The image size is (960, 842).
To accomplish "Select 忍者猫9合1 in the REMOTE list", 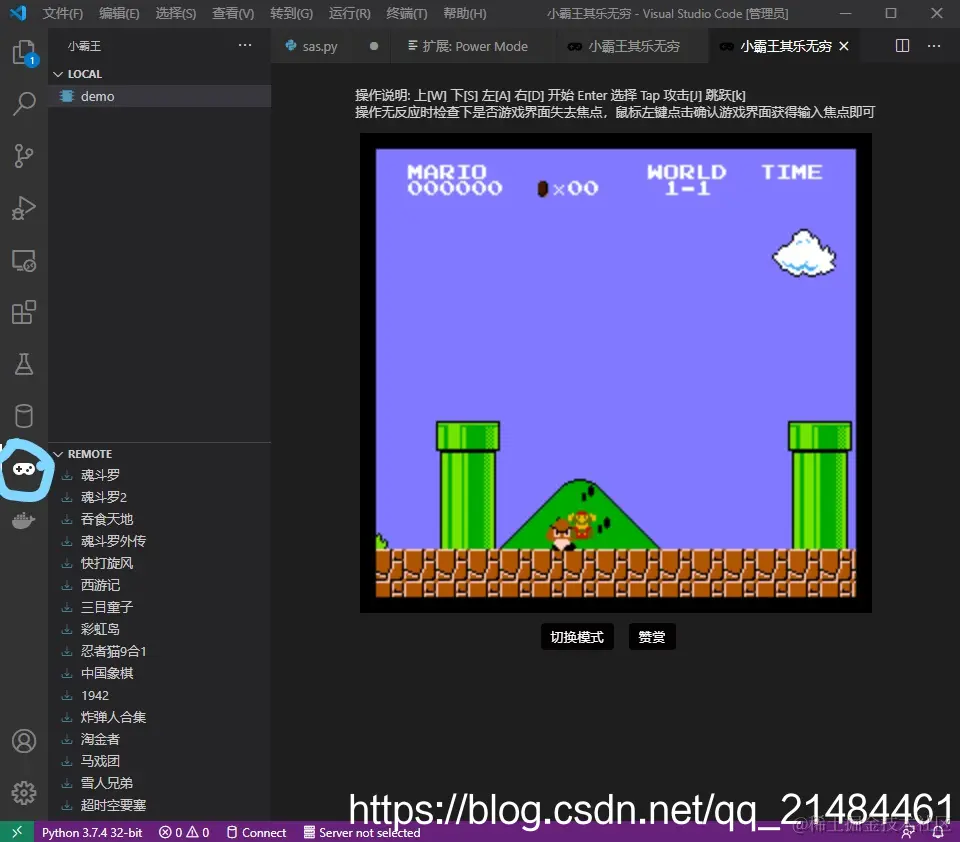I will tap(160, 652).
